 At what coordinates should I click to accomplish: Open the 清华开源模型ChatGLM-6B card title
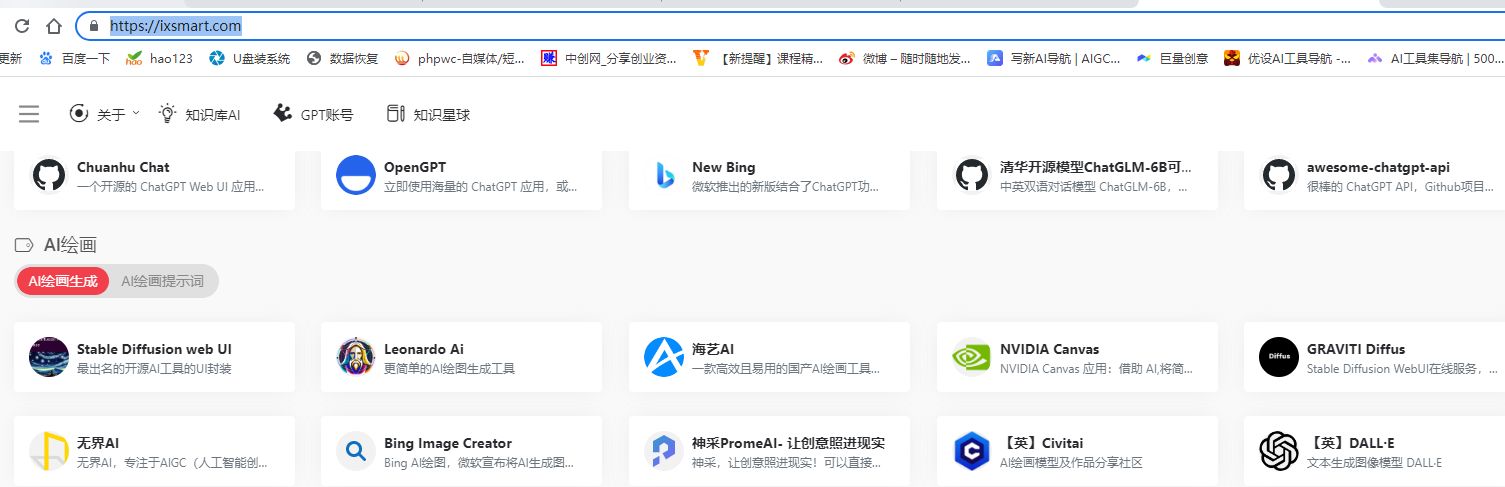pyautogui.click(x=1096, y=167)
